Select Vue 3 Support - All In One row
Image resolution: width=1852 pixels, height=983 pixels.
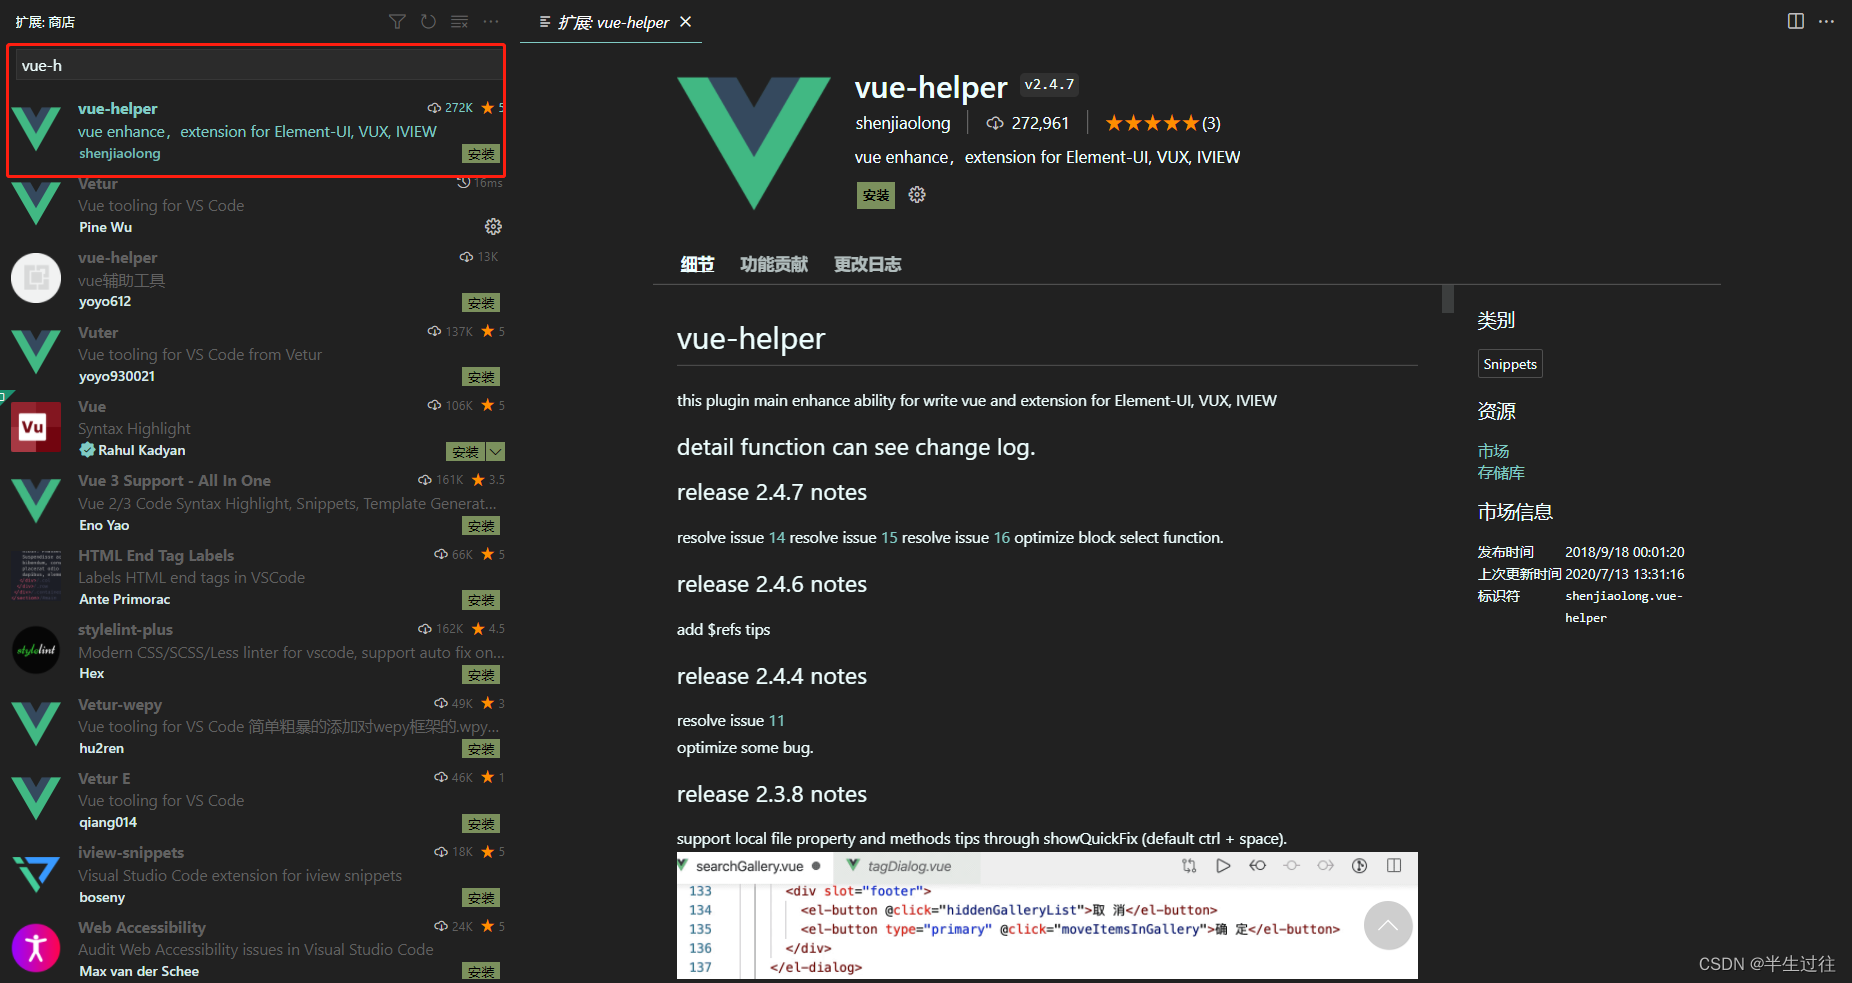256,503
